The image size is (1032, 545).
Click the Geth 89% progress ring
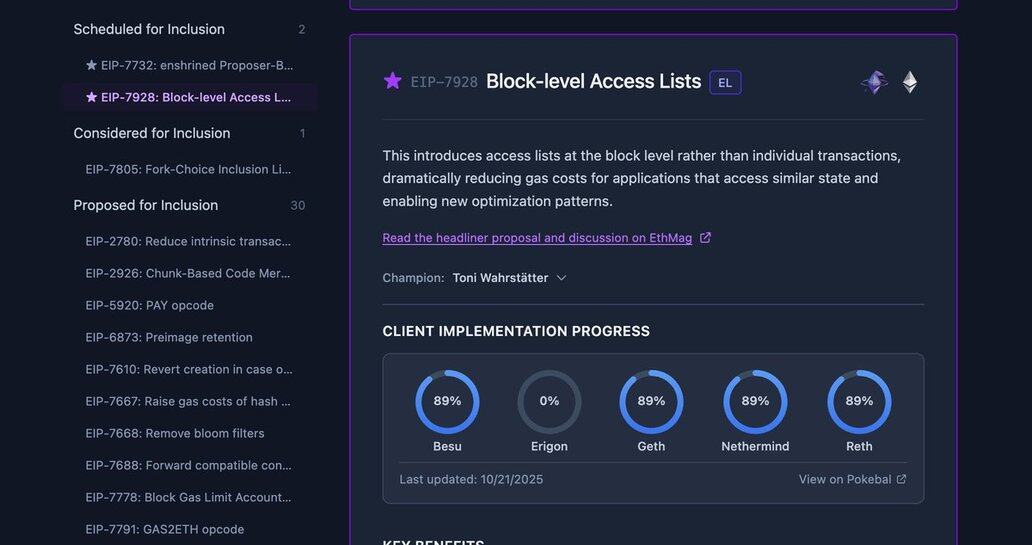(x=651, y=402)
